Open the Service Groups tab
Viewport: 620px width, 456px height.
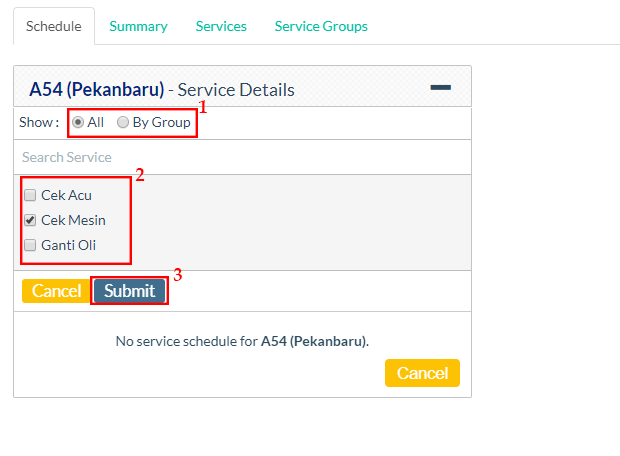[x=321, y=26]
